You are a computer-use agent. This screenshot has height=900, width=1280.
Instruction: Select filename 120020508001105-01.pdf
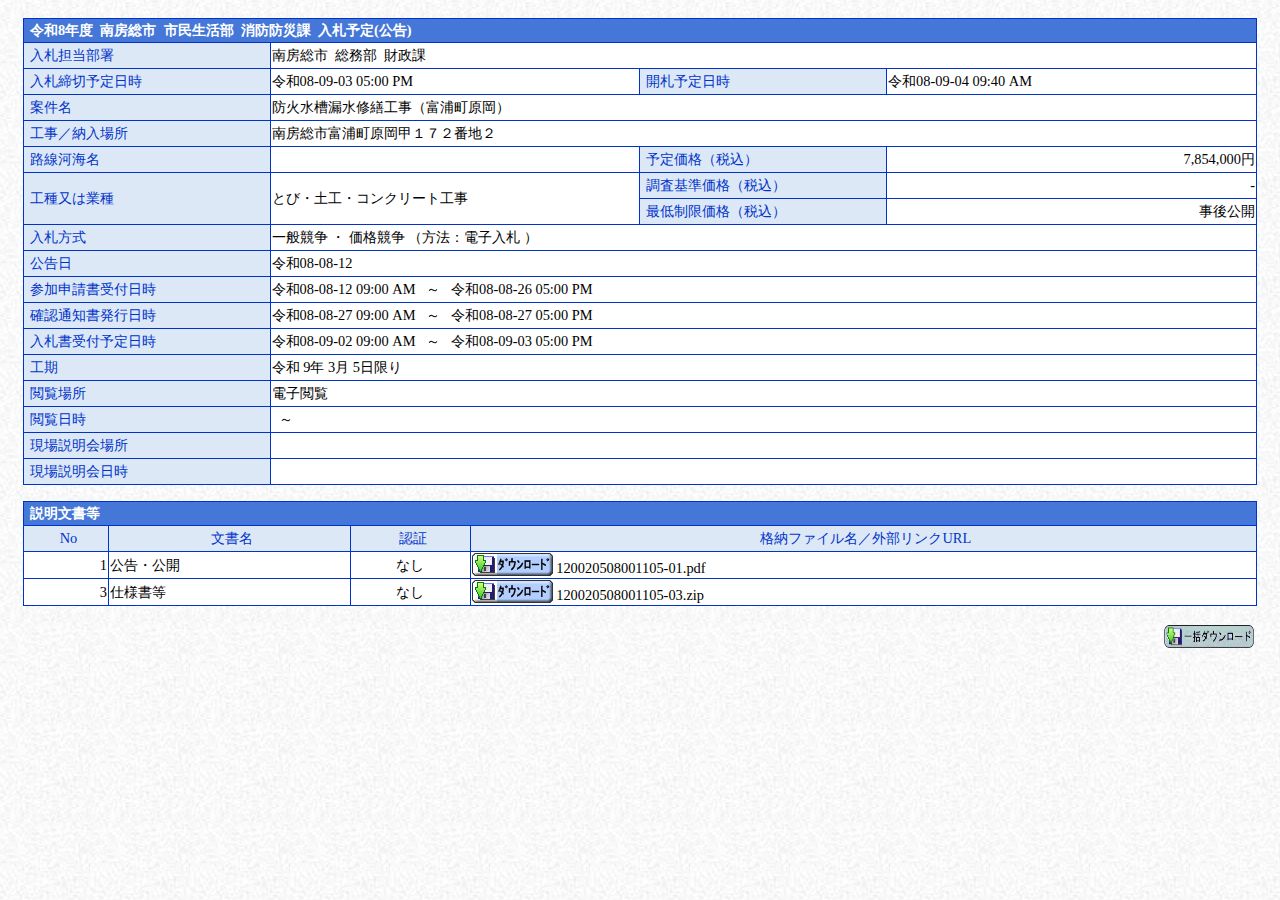pos(631,568)
